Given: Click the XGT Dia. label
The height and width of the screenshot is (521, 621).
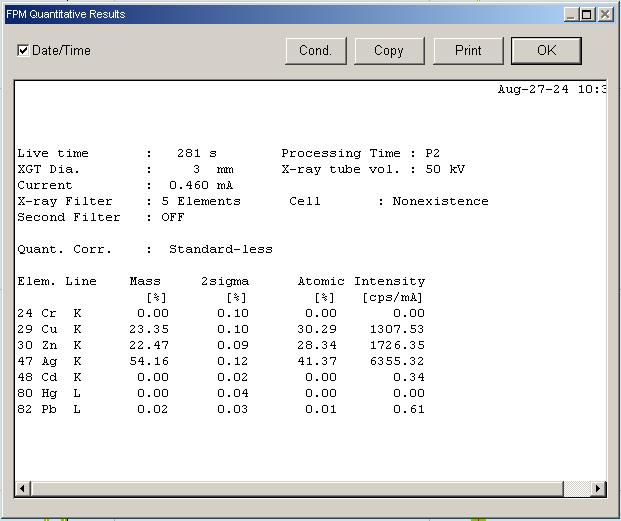Looking at the screenshot, I should coord(49,169).
